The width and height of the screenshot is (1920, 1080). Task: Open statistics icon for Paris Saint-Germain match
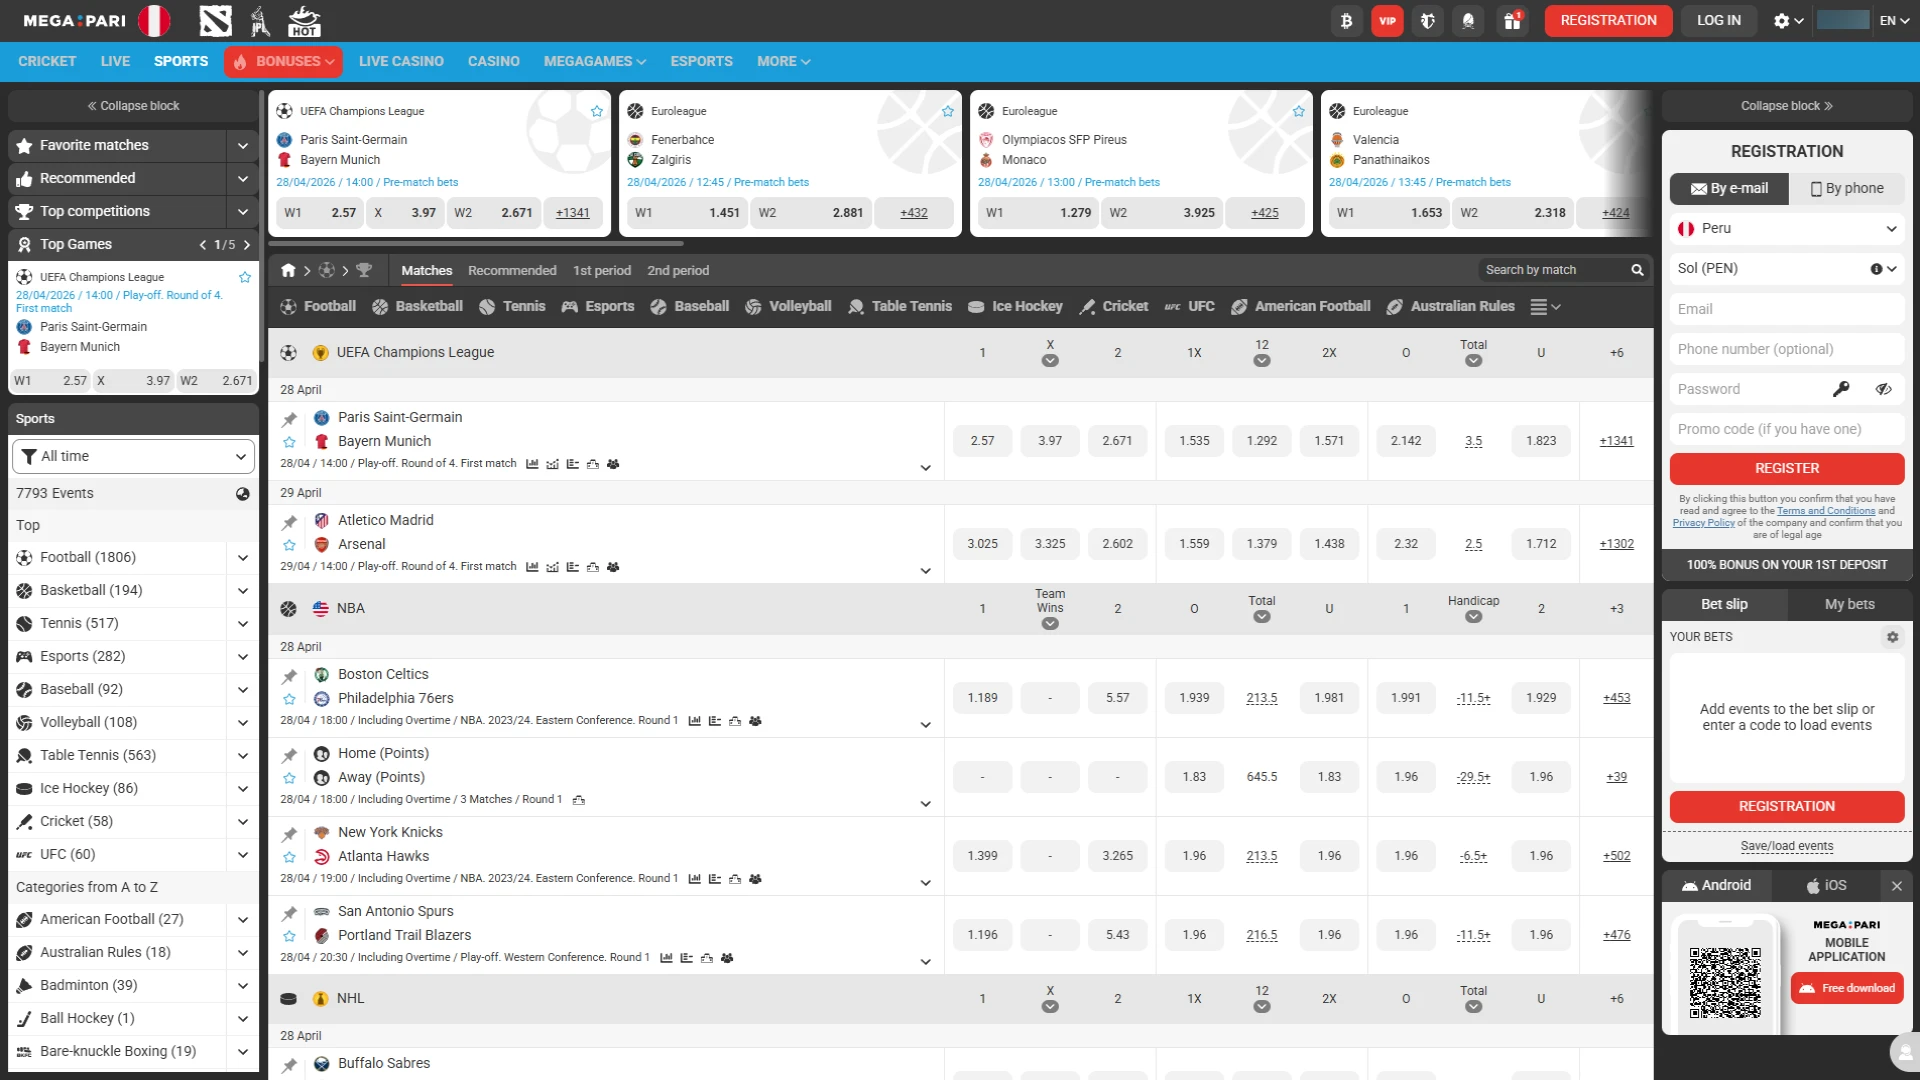point(532,464)
